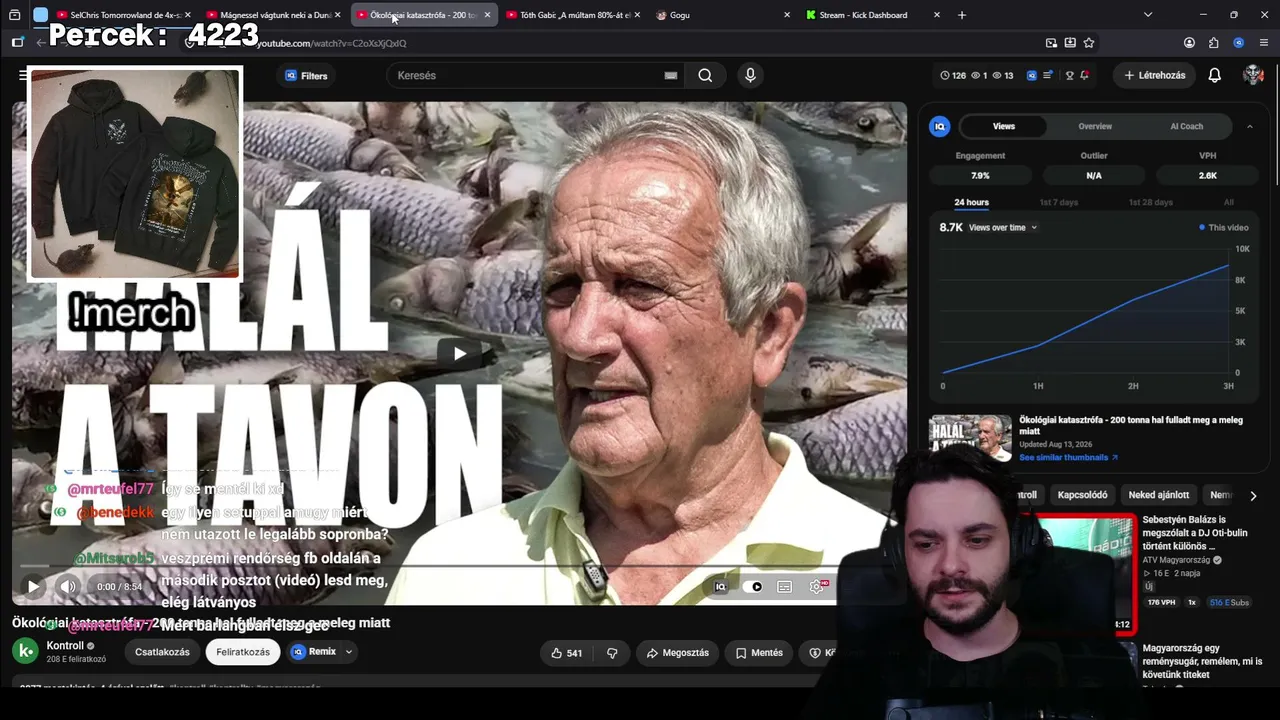
Task: Start voice search with the microphone
Action: click(750, 76)
